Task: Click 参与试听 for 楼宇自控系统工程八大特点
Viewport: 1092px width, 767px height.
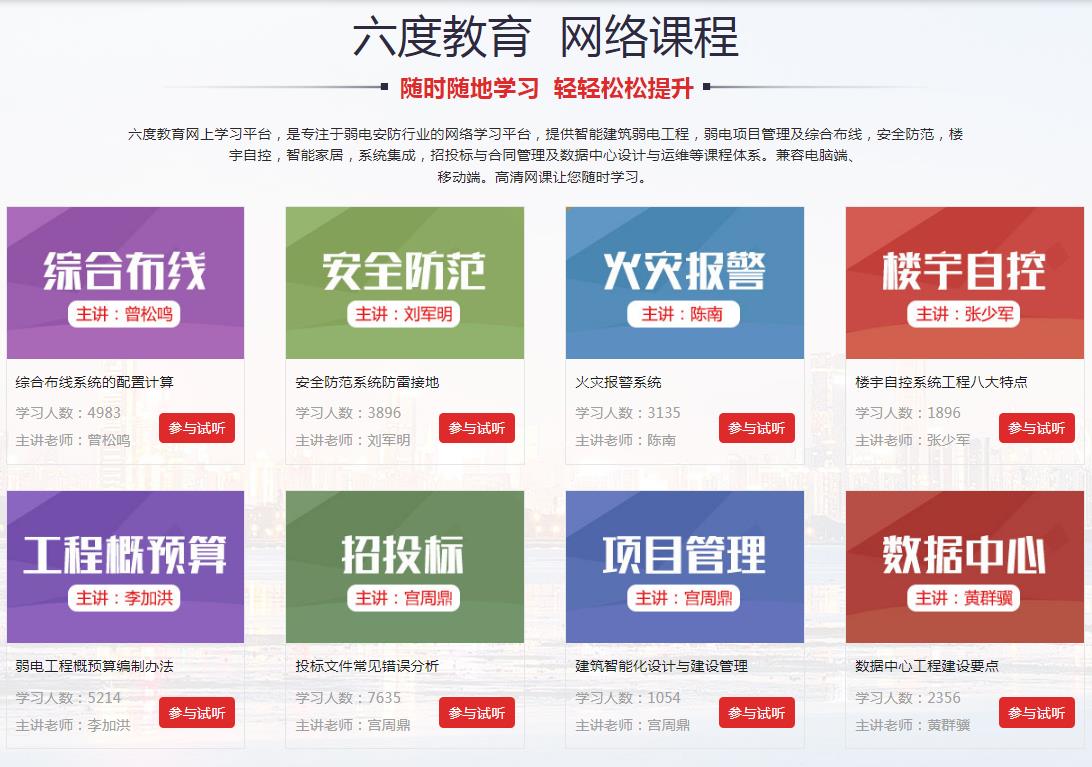Action: 1037,428
